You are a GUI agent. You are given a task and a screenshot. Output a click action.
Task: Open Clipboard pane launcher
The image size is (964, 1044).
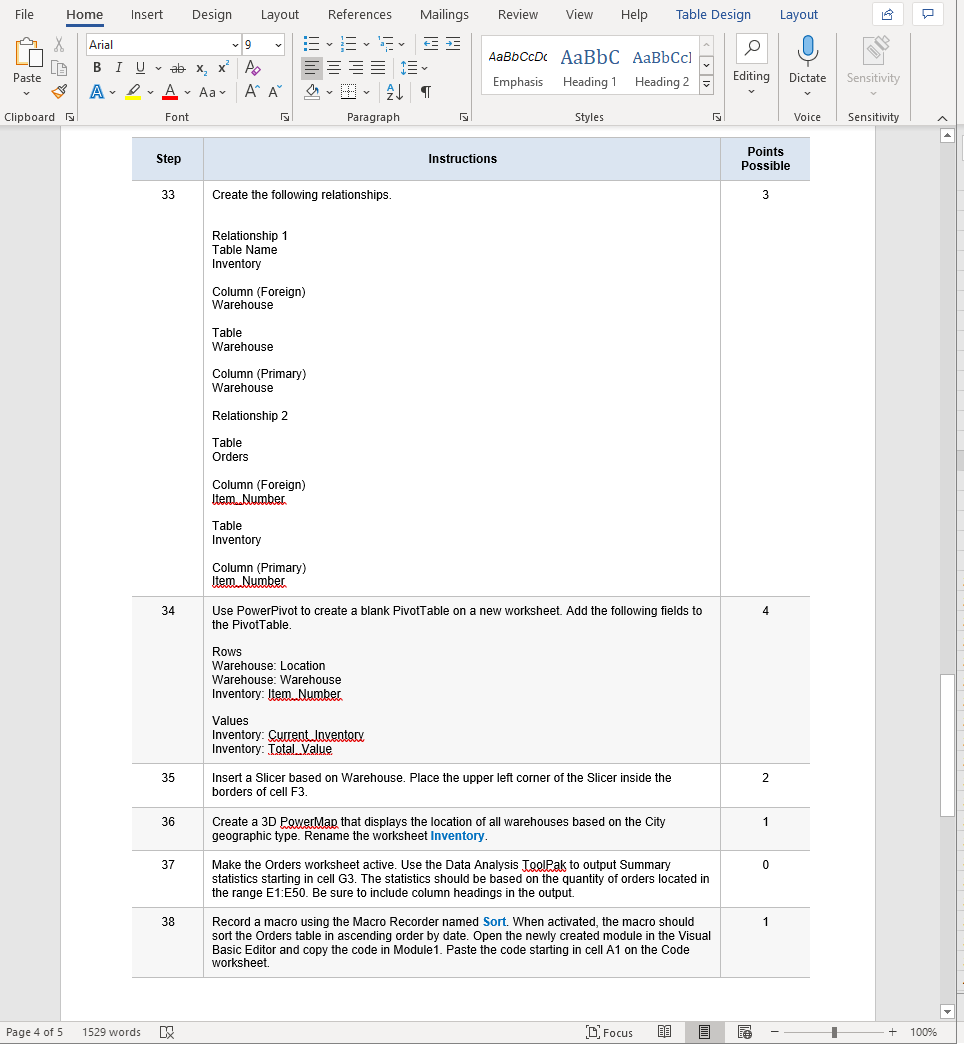coord(69,117)
